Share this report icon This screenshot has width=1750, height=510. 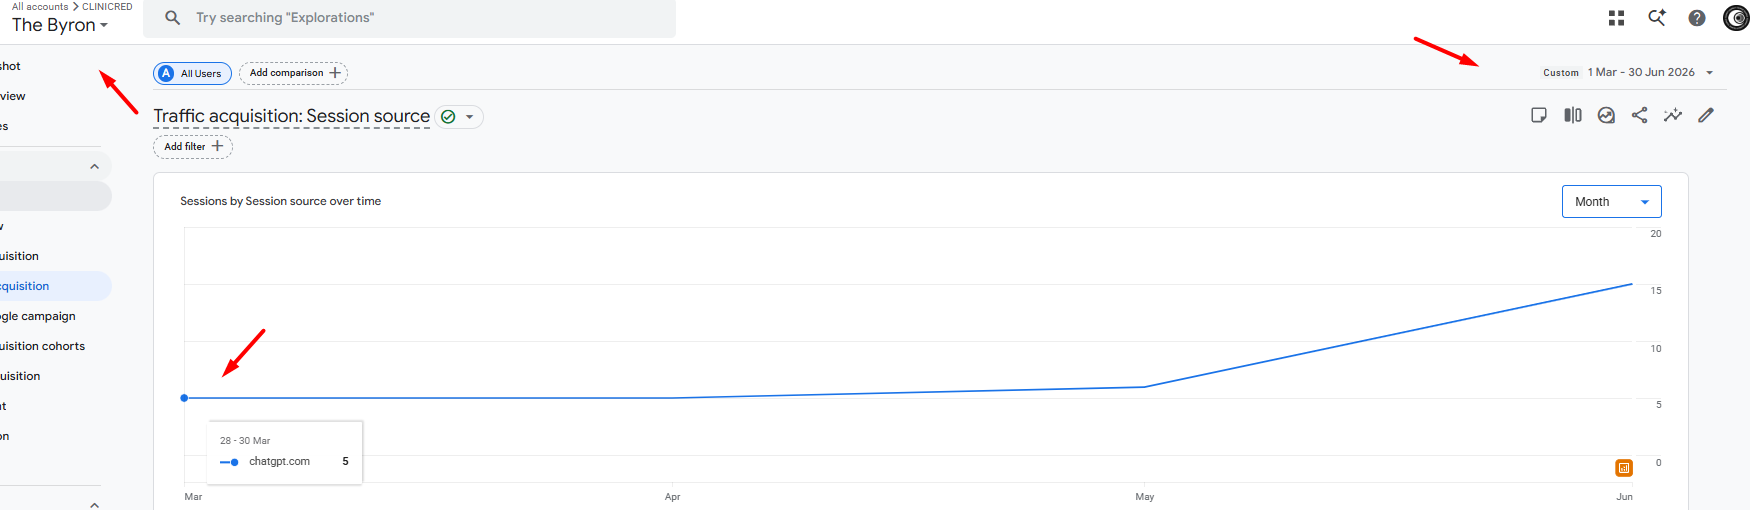tap(1639, 115)
